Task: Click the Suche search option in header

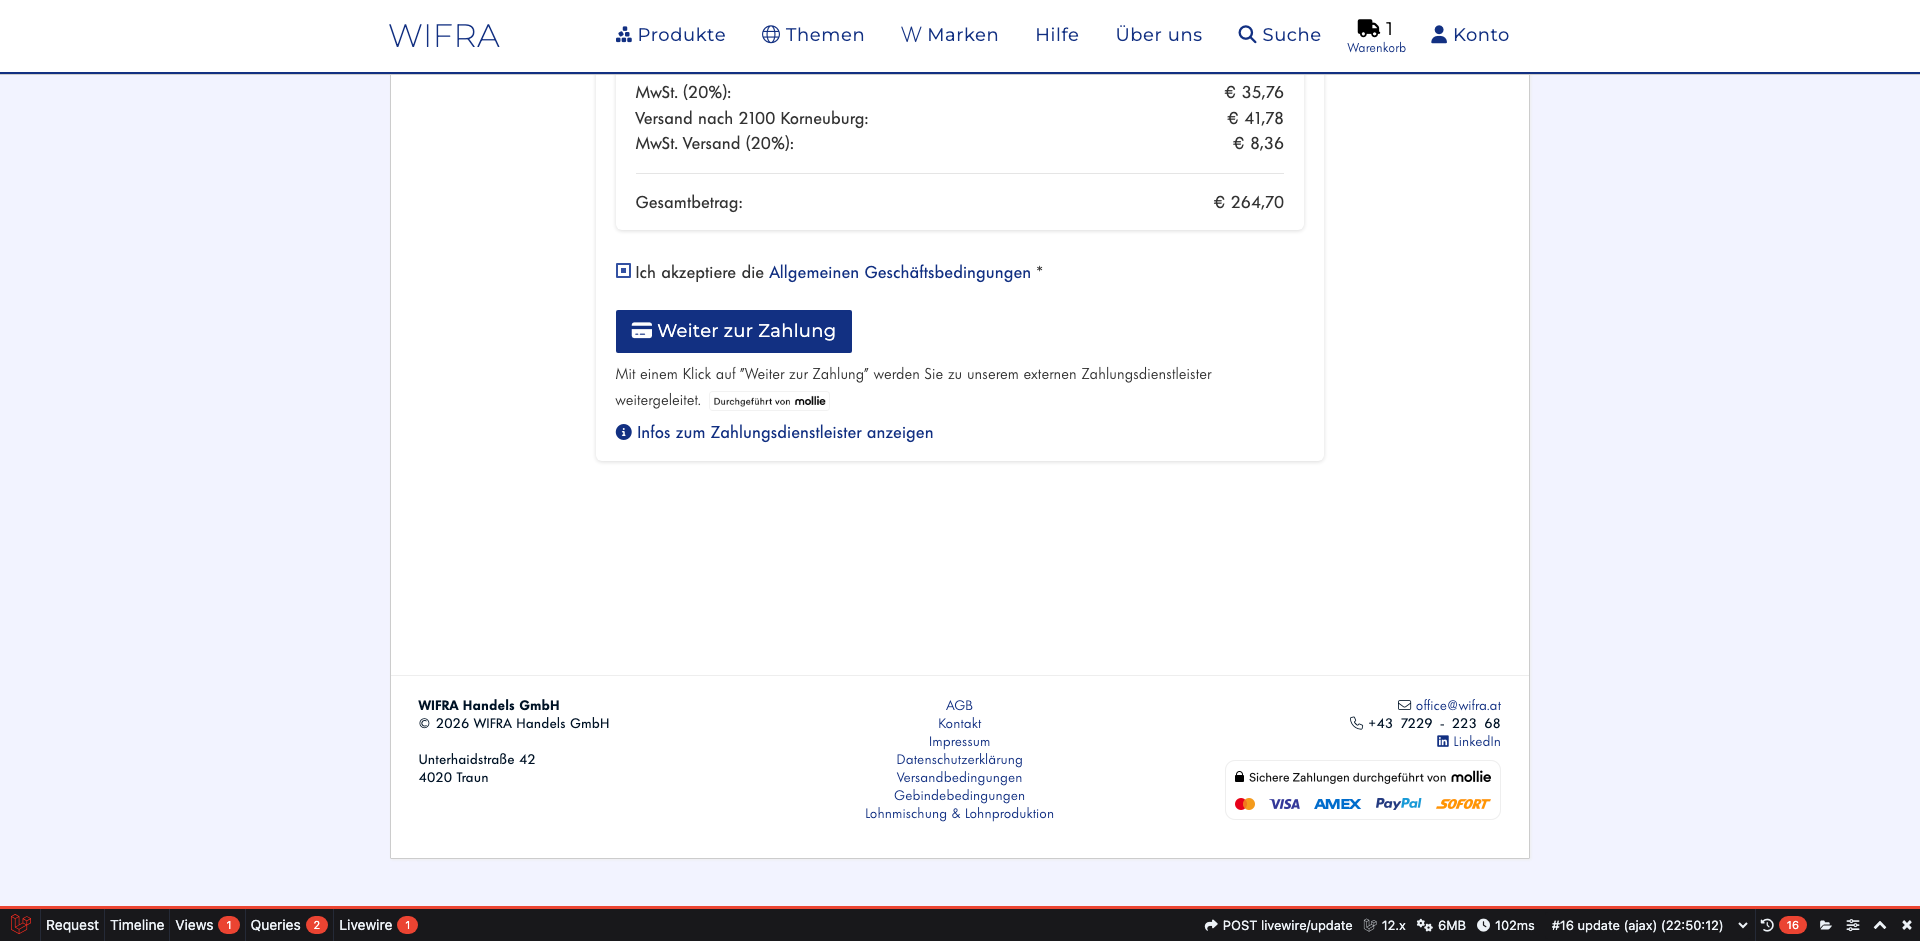Action: (1279, 35)
